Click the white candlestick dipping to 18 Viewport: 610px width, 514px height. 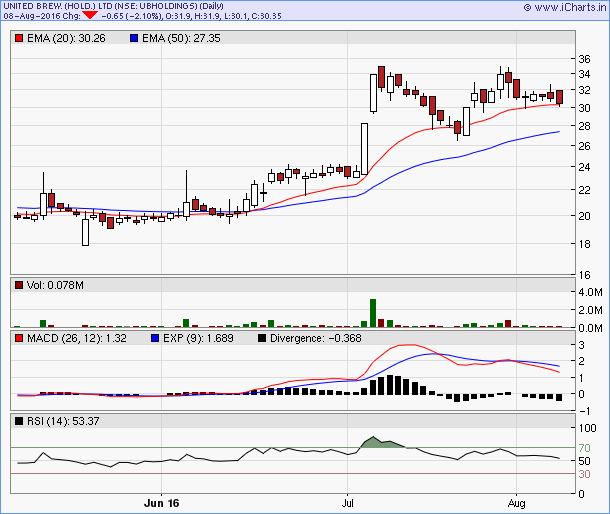[x=85, y=232]
